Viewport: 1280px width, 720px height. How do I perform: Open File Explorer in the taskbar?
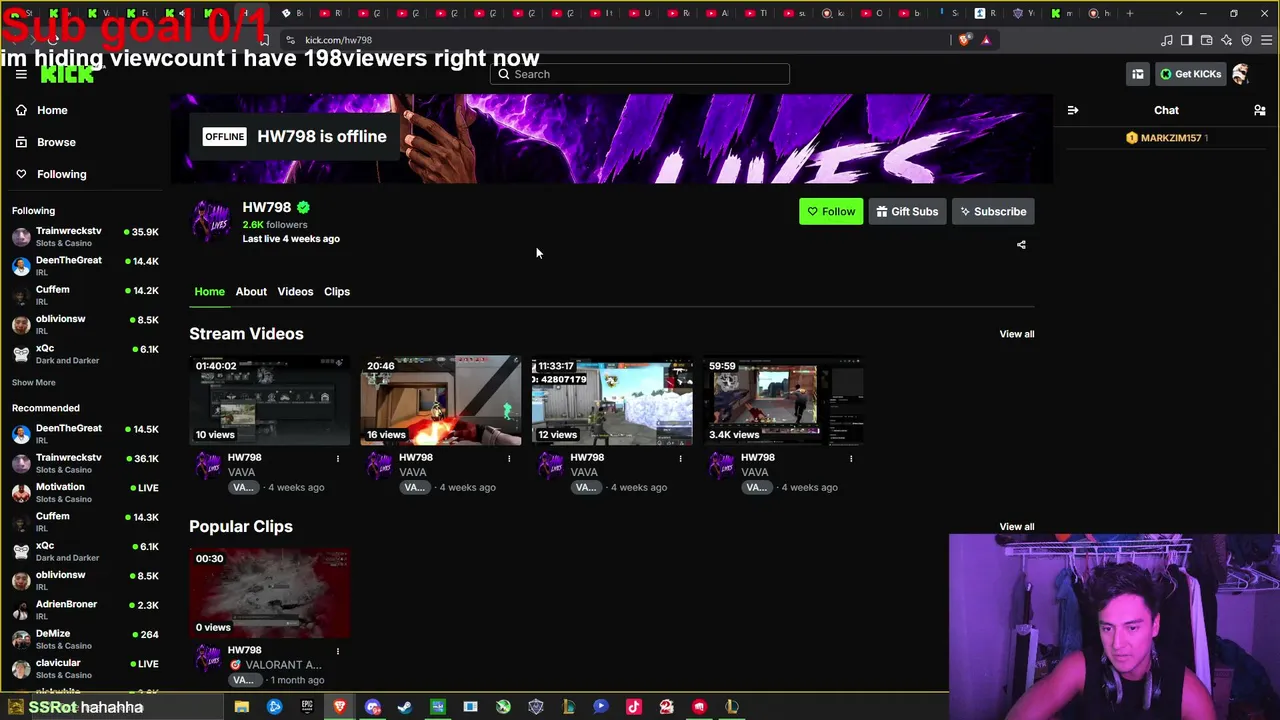click(x=242, y=707)
